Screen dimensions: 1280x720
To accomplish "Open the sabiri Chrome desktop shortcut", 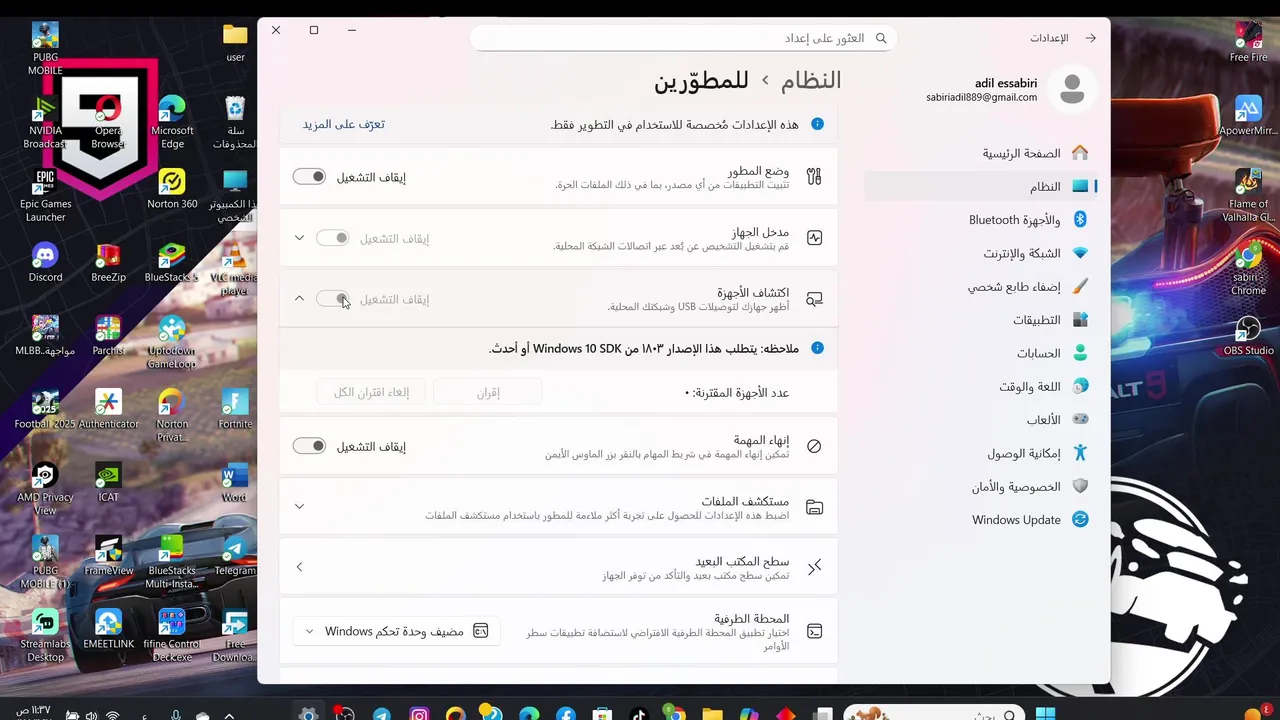I will pos(1248,268).
